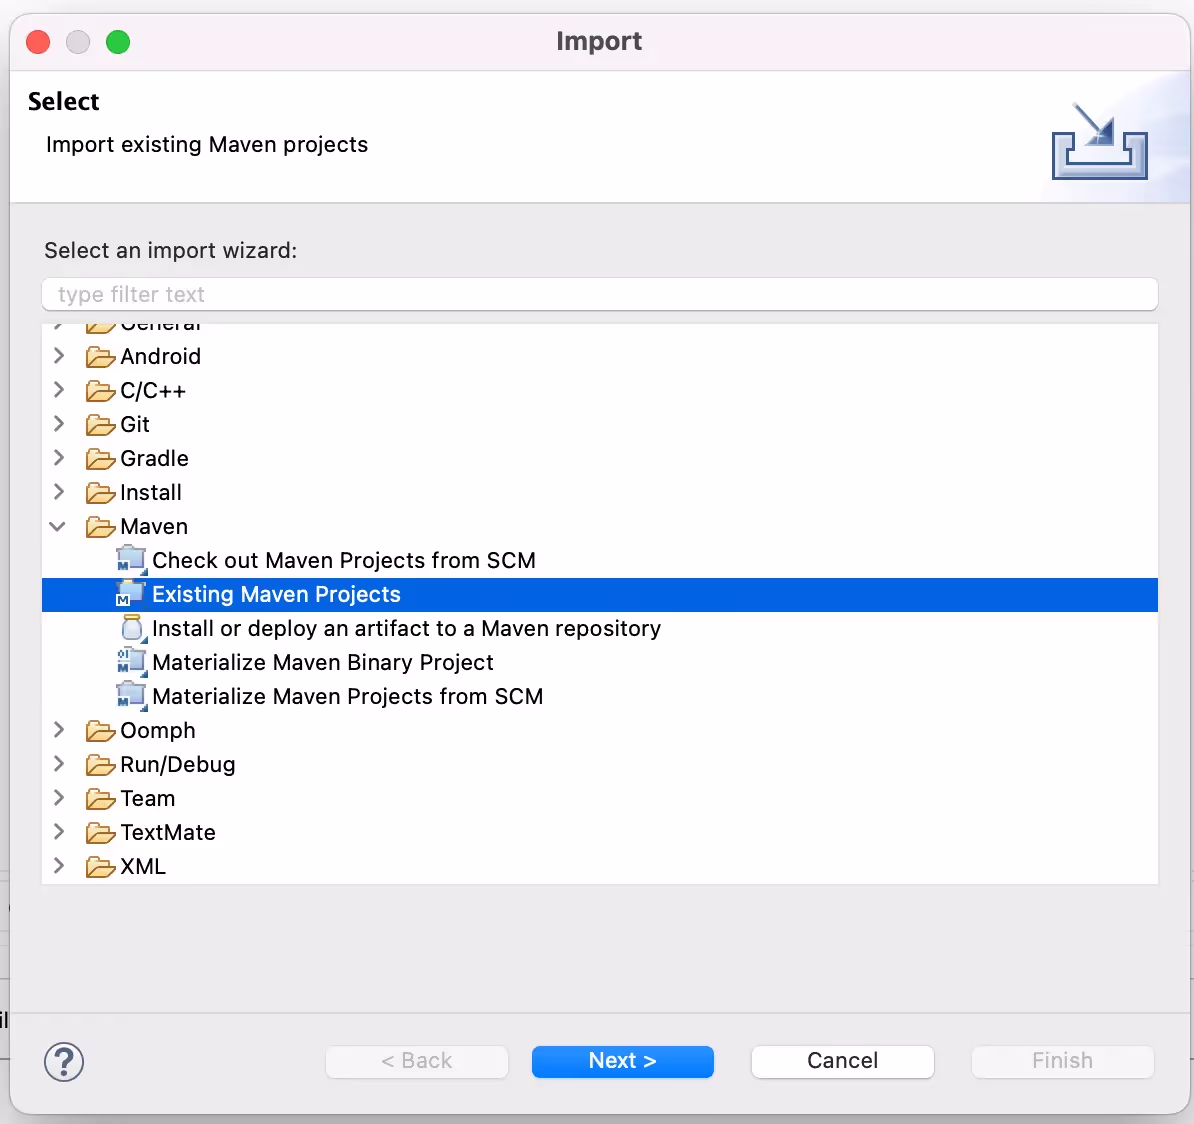The width and height of the screenshot is (1194, 1124).
Task: Click the Cancel button
Action: coord(842,1061)
